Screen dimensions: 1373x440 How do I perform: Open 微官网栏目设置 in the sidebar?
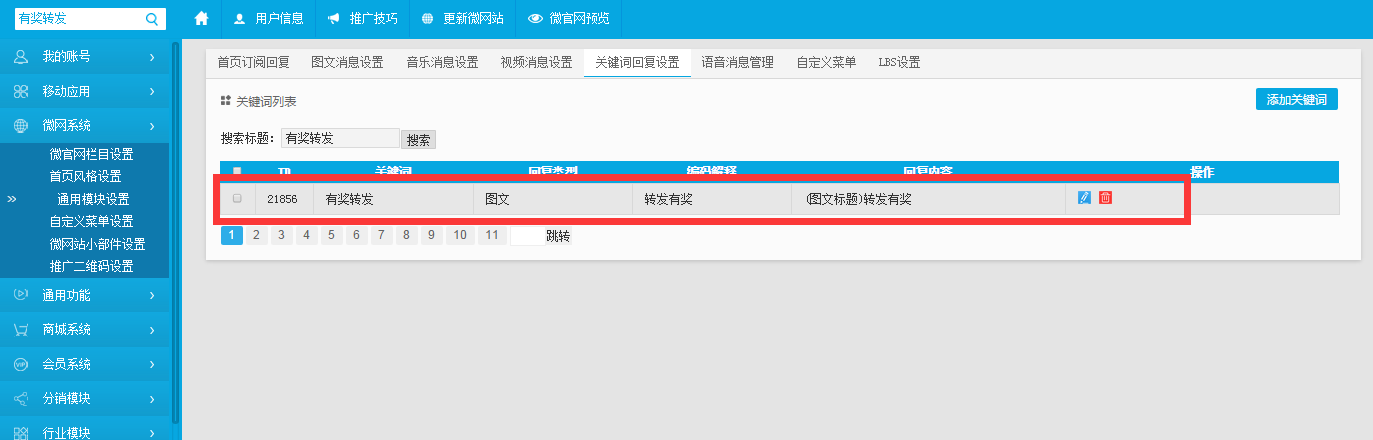tap(91, 154)
